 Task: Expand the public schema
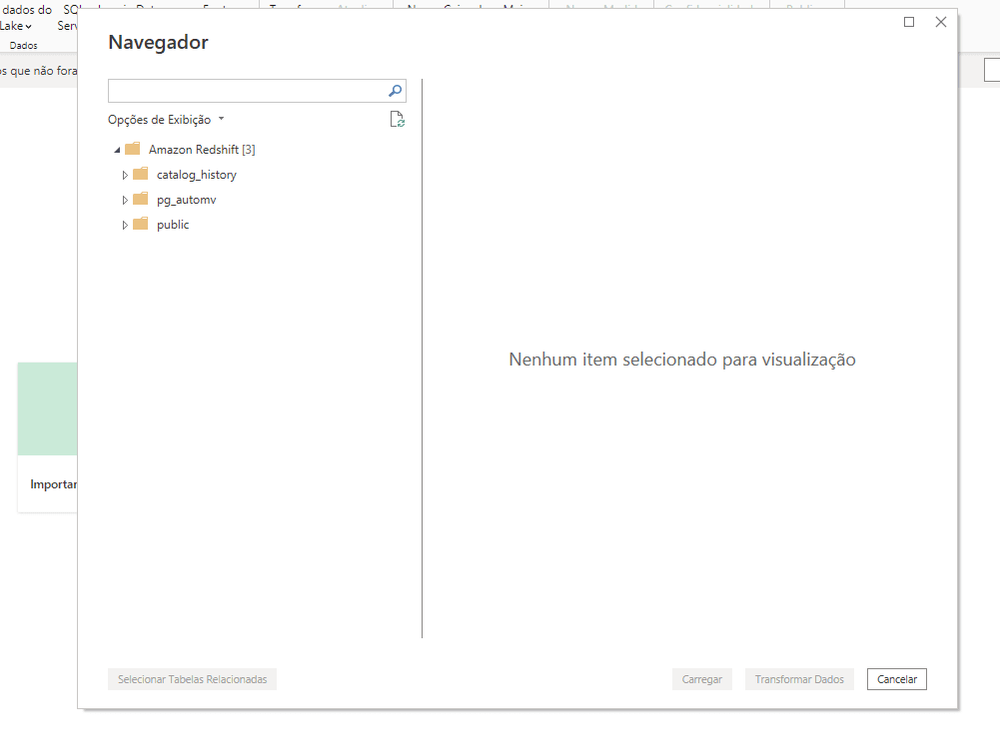125,223
